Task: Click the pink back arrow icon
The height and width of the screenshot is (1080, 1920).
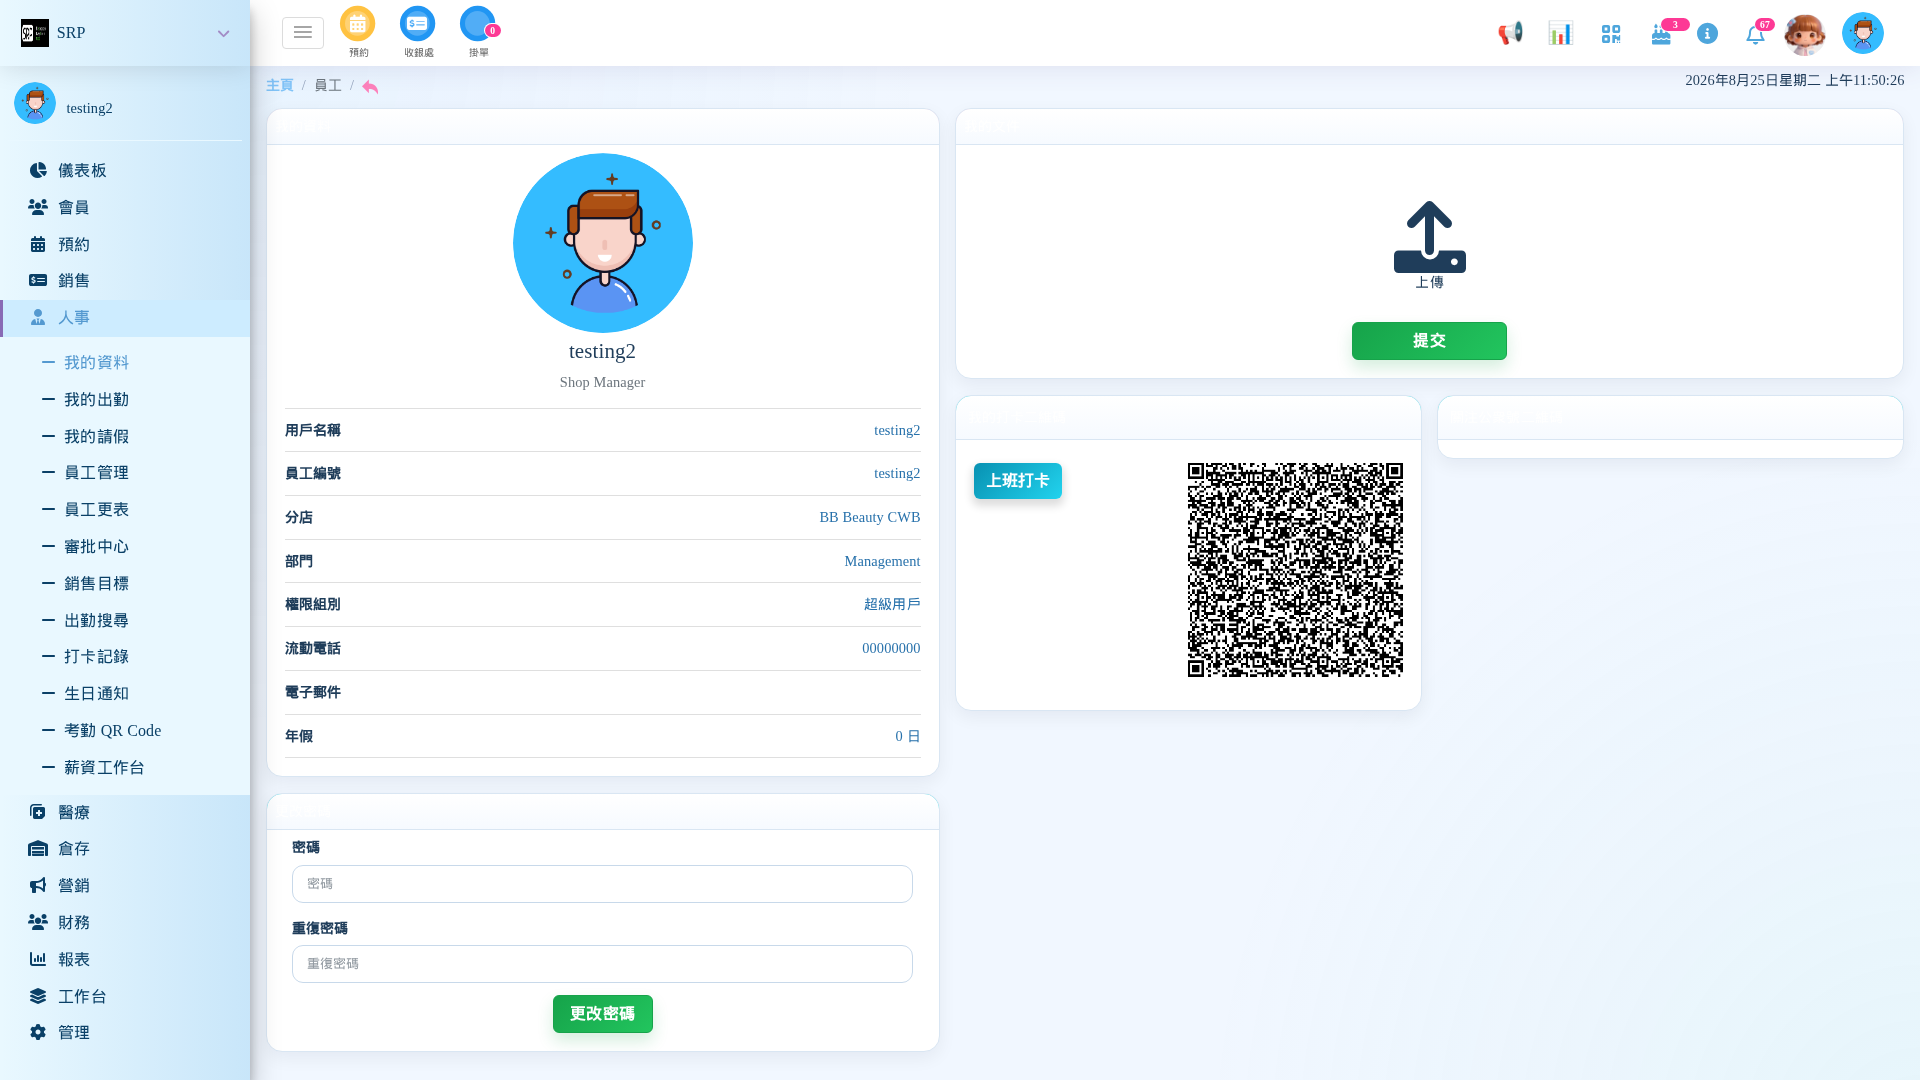Action: coord(370,87)
